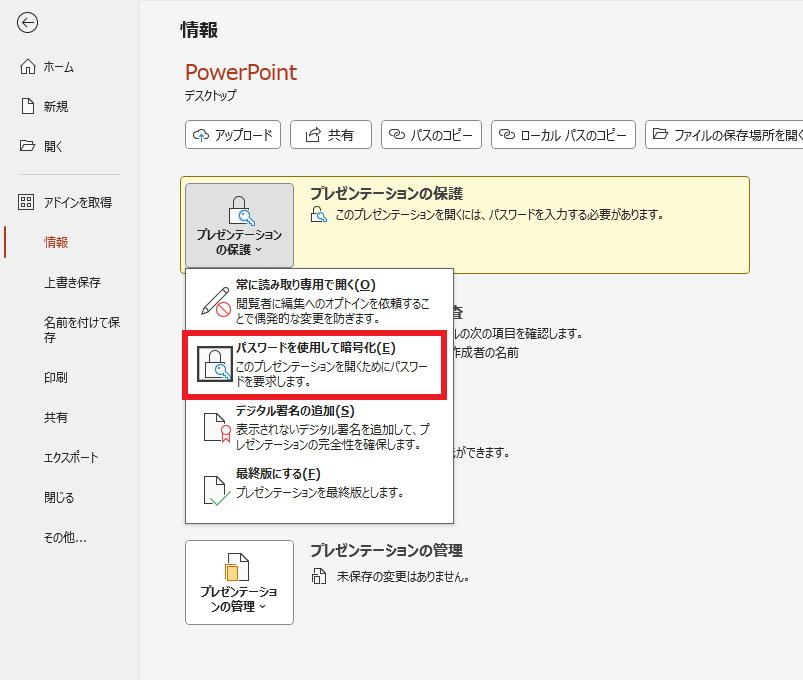This screenshot has height=680, width=803.
Task: Click the ローカル パスのコピー button
Action: click(x=563, y=135)
